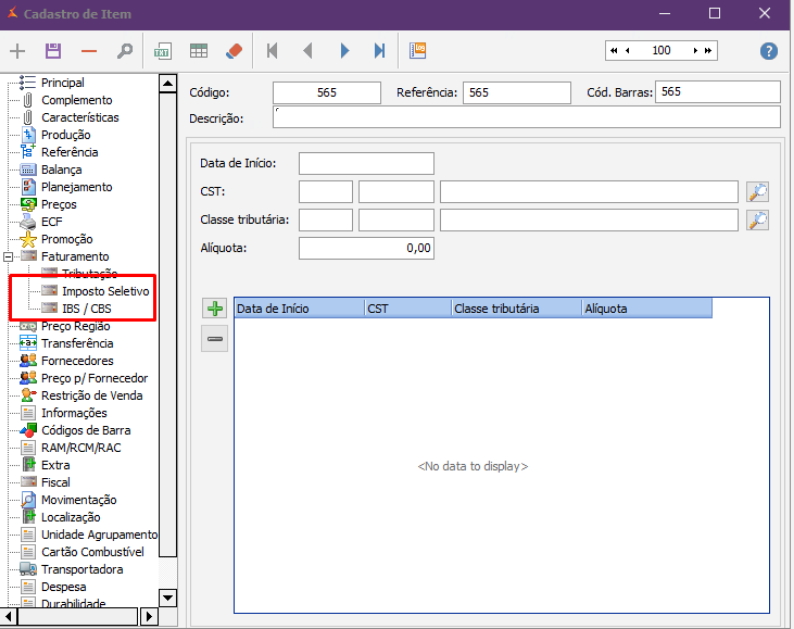
Task: Select Produção in the tree
Action: tap(66, 135)
